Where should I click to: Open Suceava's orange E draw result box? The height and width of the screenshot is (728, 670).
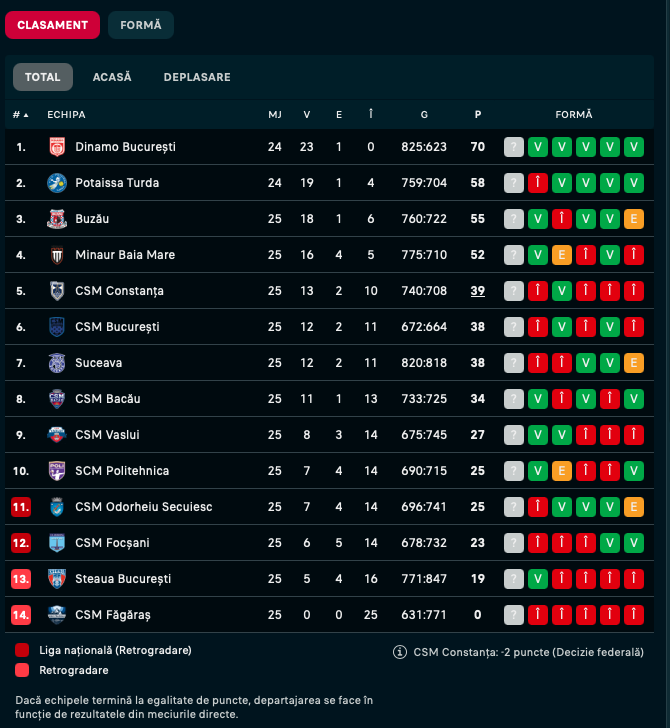pyautogui.click(x=634, y=363)
